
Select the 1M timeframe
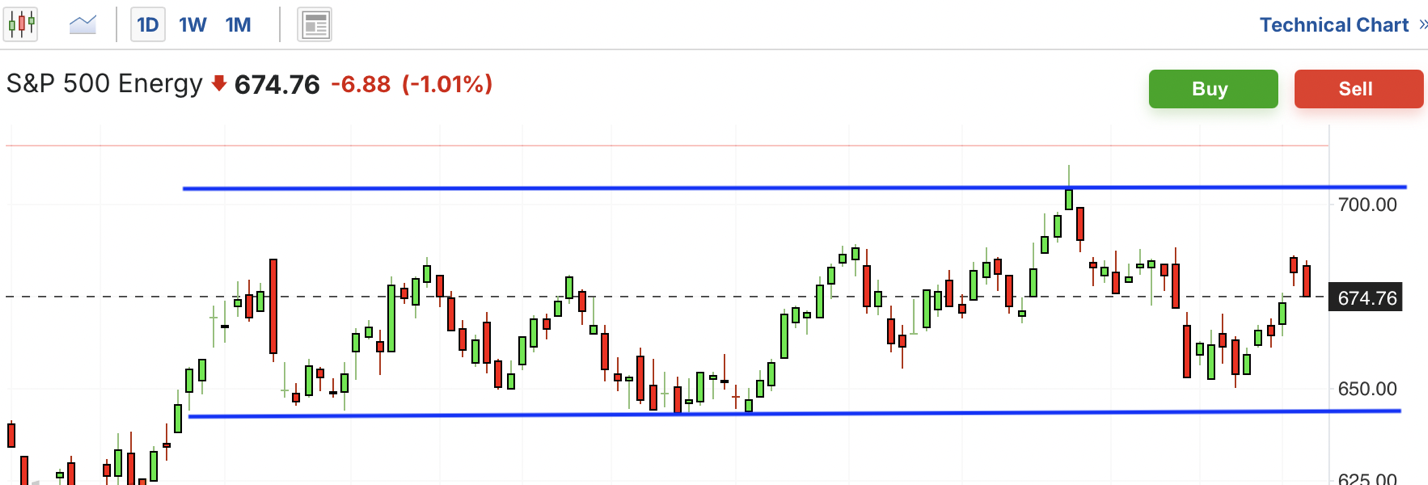pyautogui.click(x=238, y=24)
